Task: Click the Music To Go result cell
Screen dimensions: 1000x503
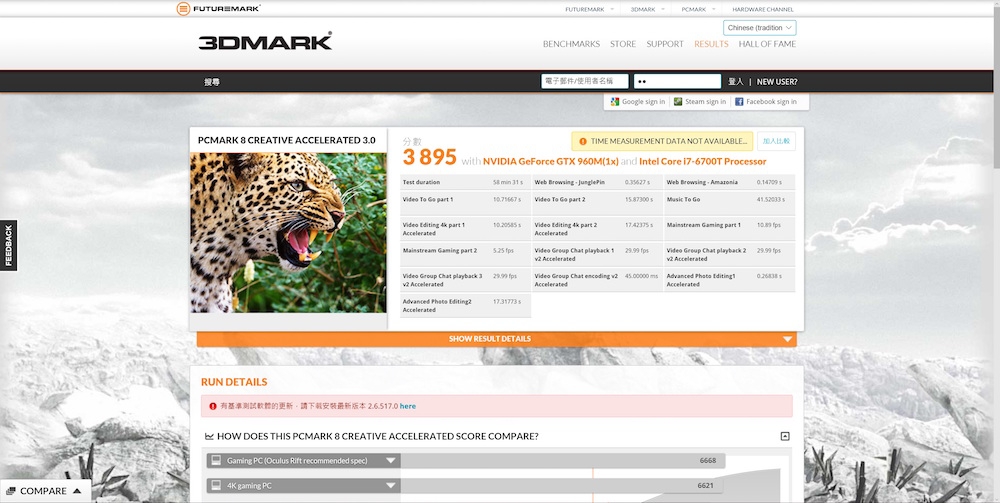Action: tap(730, 203)
